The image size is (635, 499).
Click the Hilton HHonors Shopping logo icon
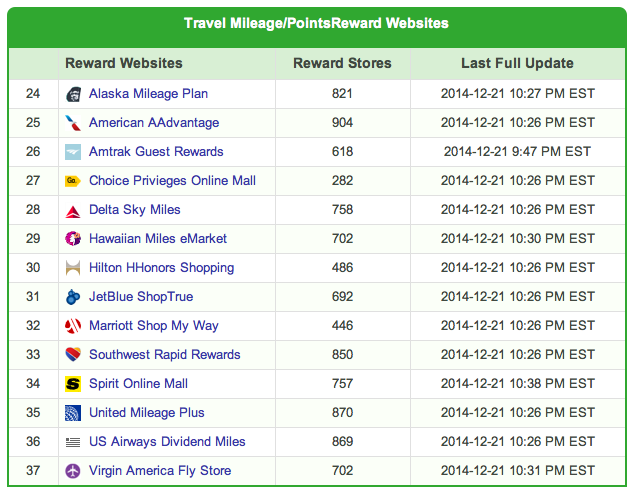pyautogui.click(x=73, y=268)
